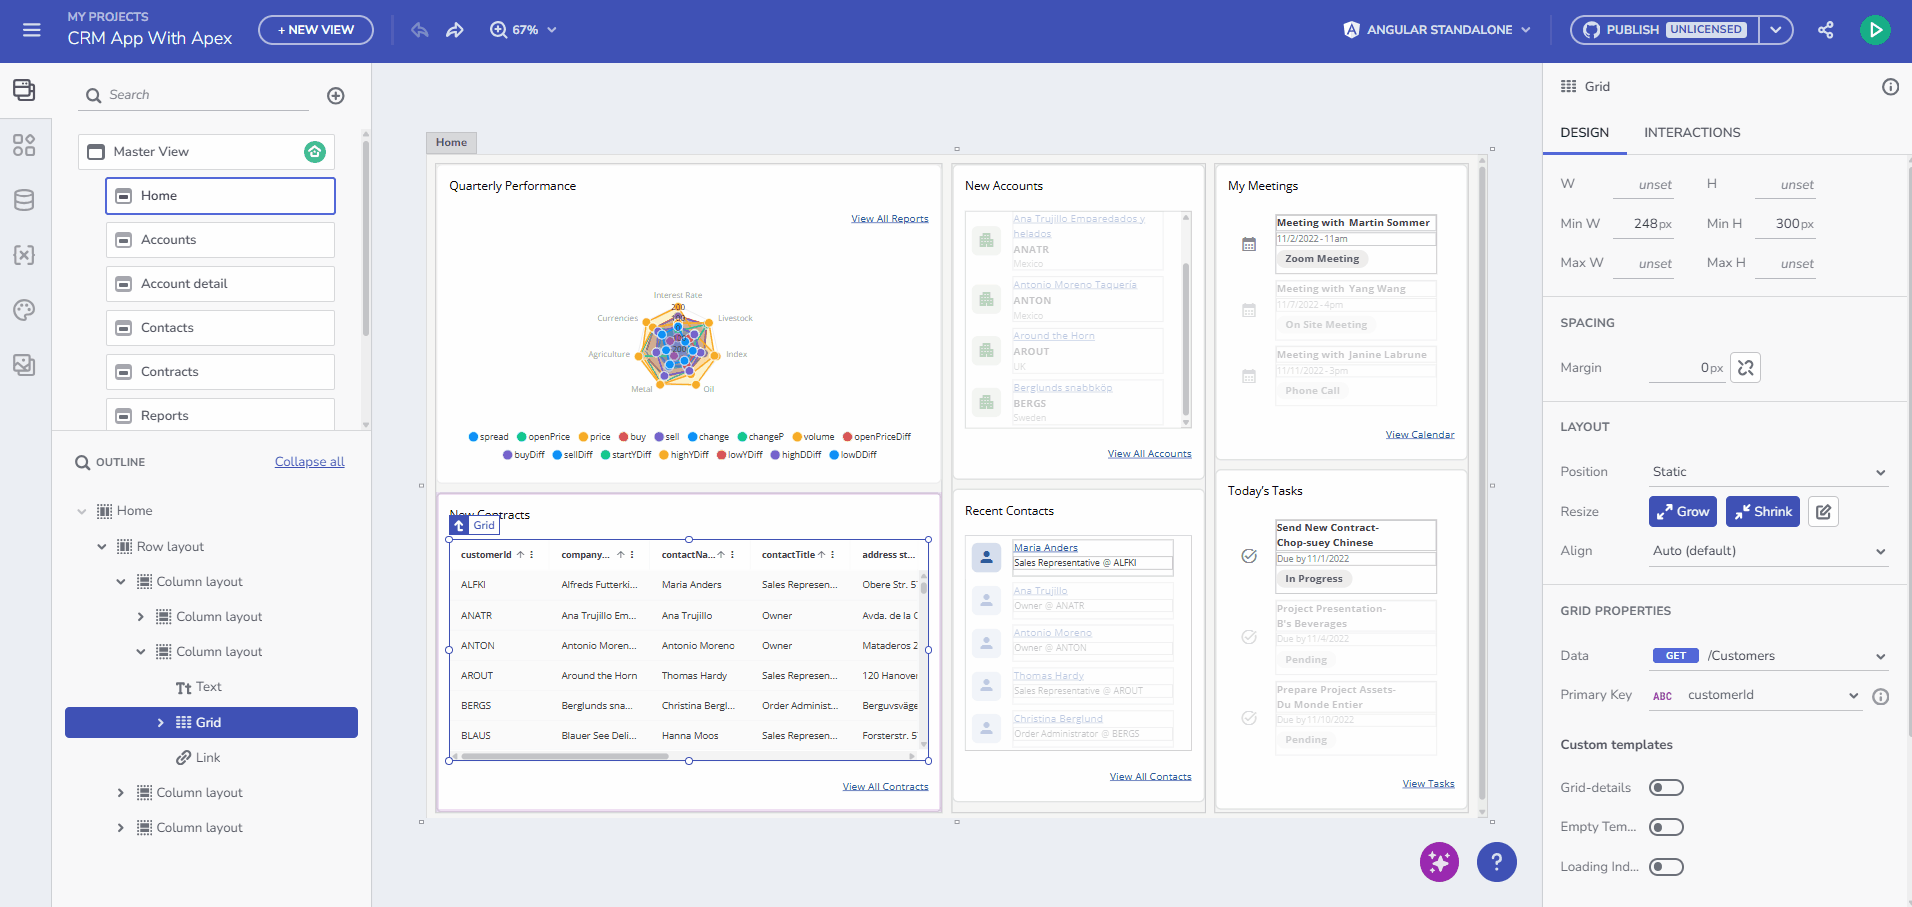
Task: Open the Angular Standalone framework dropdown
Action: pos(1438,30)
